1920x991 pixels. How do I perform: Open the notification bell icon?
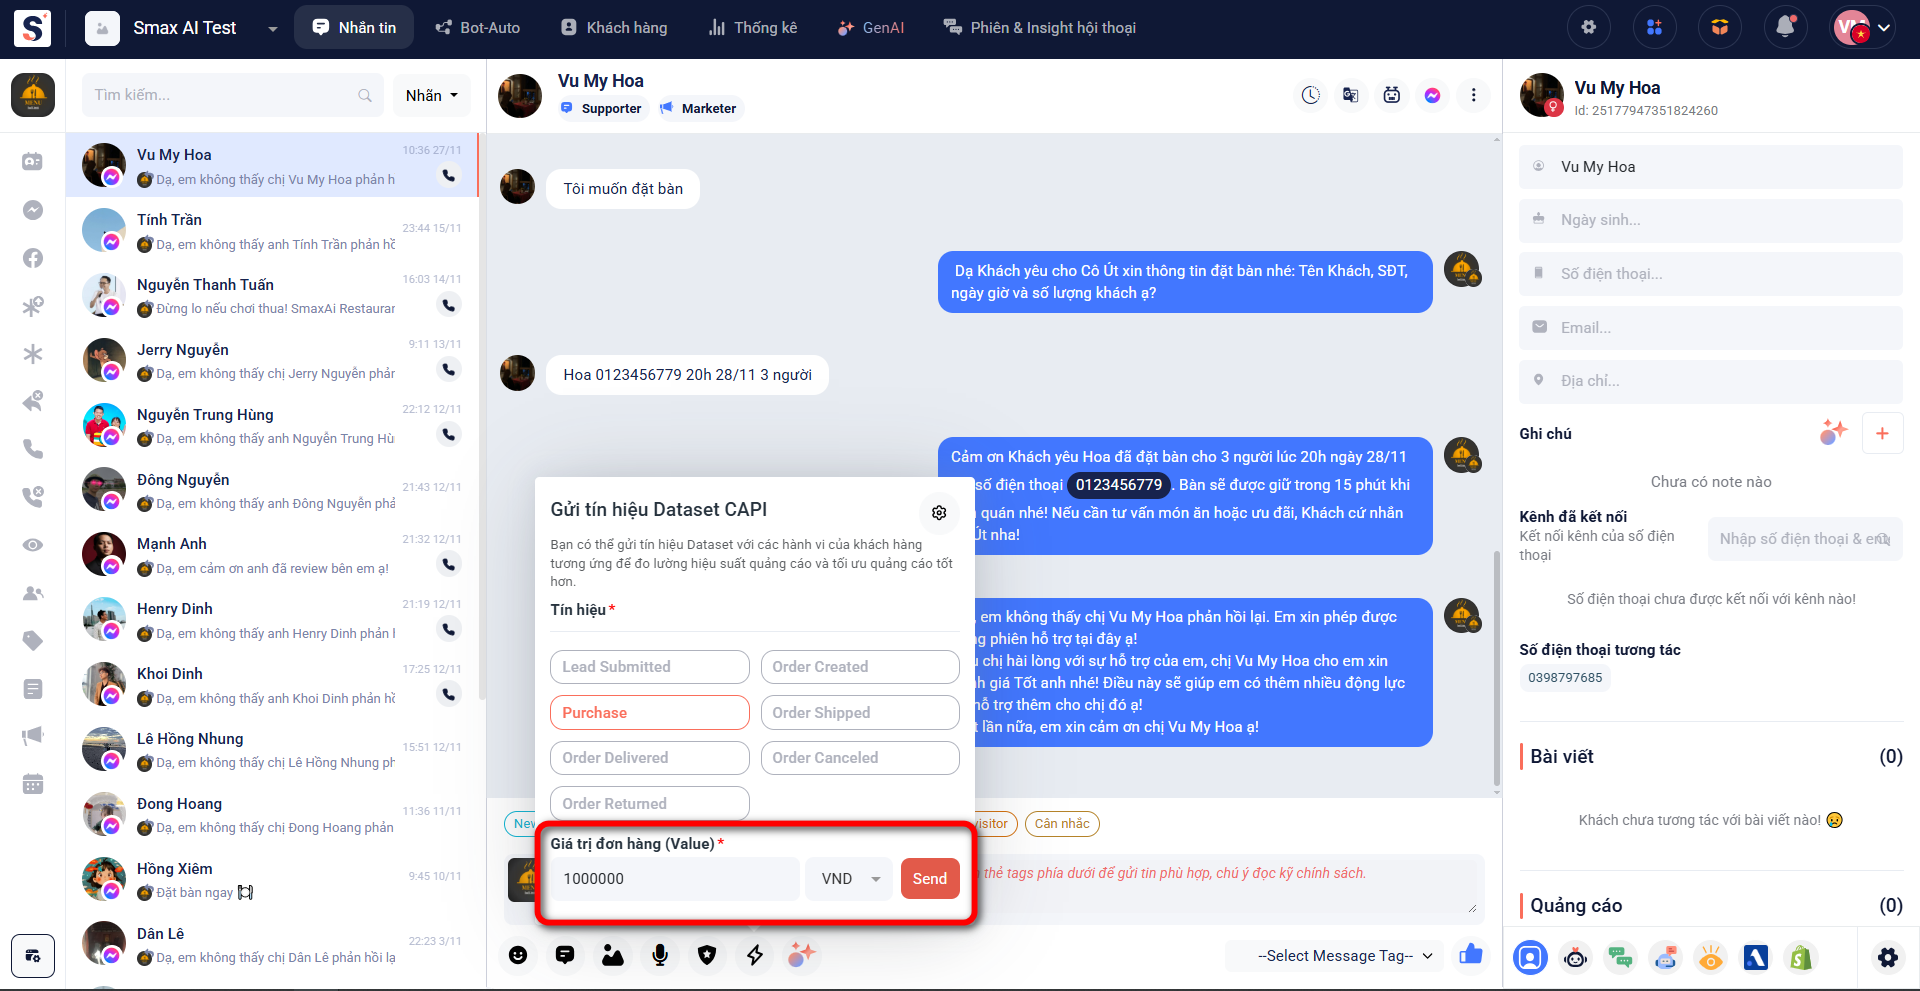point(1785,28)
